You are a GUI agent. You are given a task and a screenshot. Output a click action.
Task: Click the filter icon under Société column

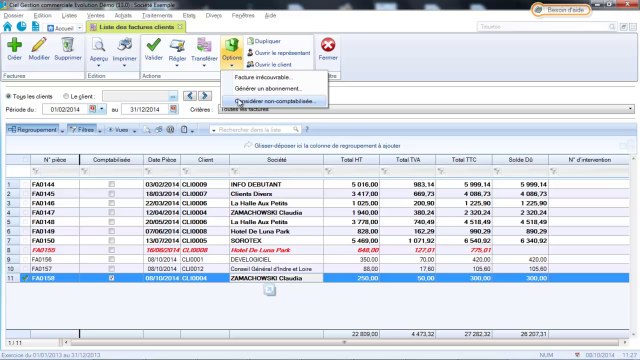point(234,171)
